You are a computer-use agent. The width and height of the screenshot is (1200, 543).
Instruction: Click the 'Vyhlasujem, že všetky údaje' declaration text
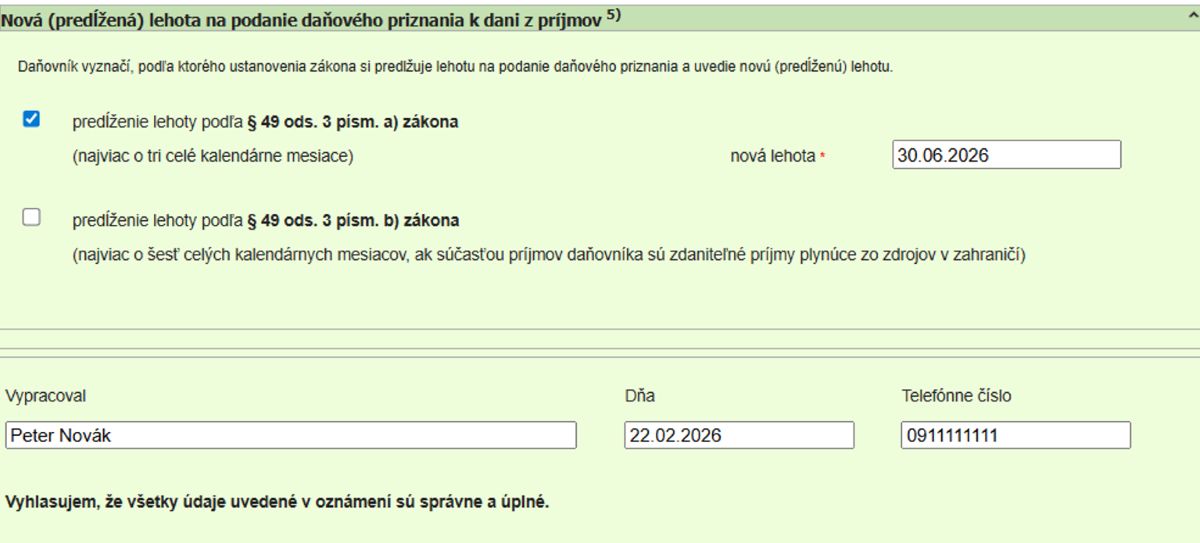tap(277, 500)
